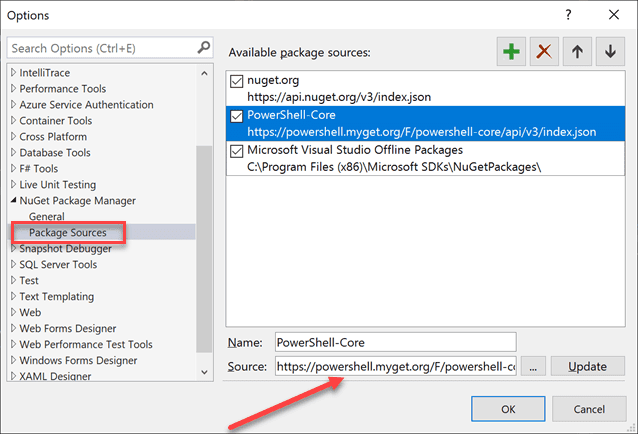This screenshot has width=638, height=434.
Task: Click the green plus add source icon
Action: point(511,53)
